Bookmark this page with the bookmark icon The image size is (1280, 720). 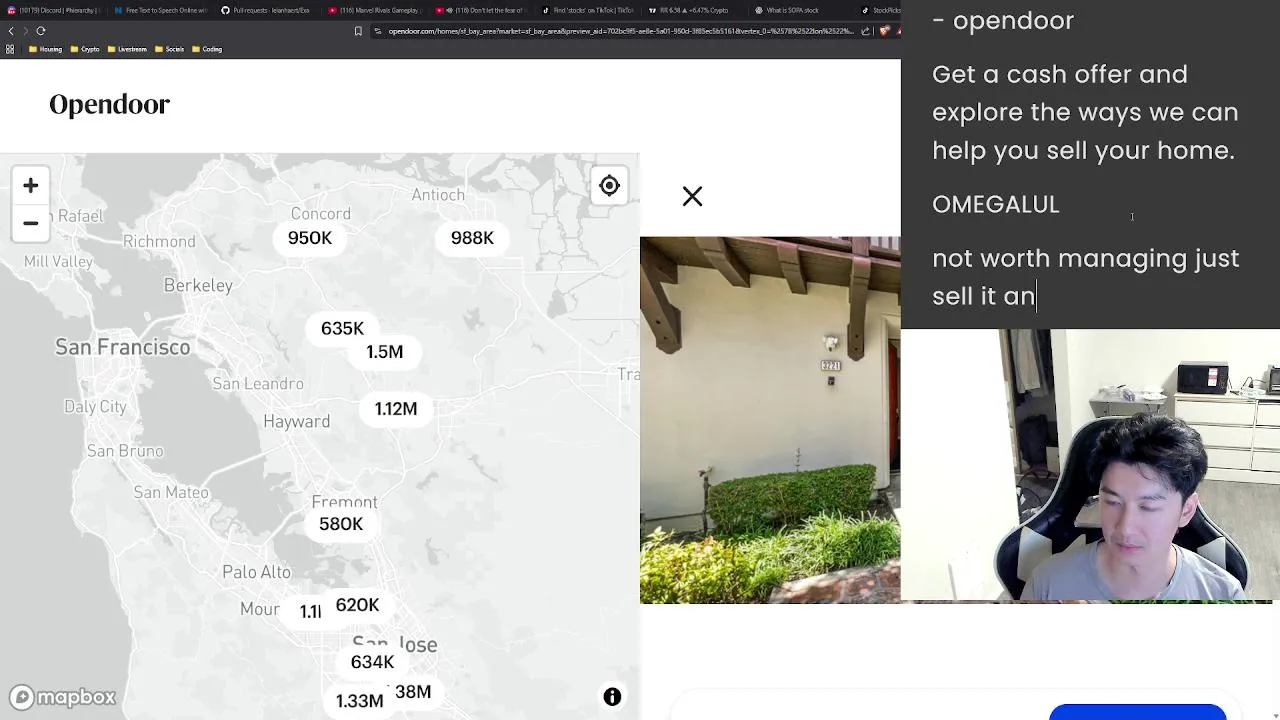tap(358, 31)
